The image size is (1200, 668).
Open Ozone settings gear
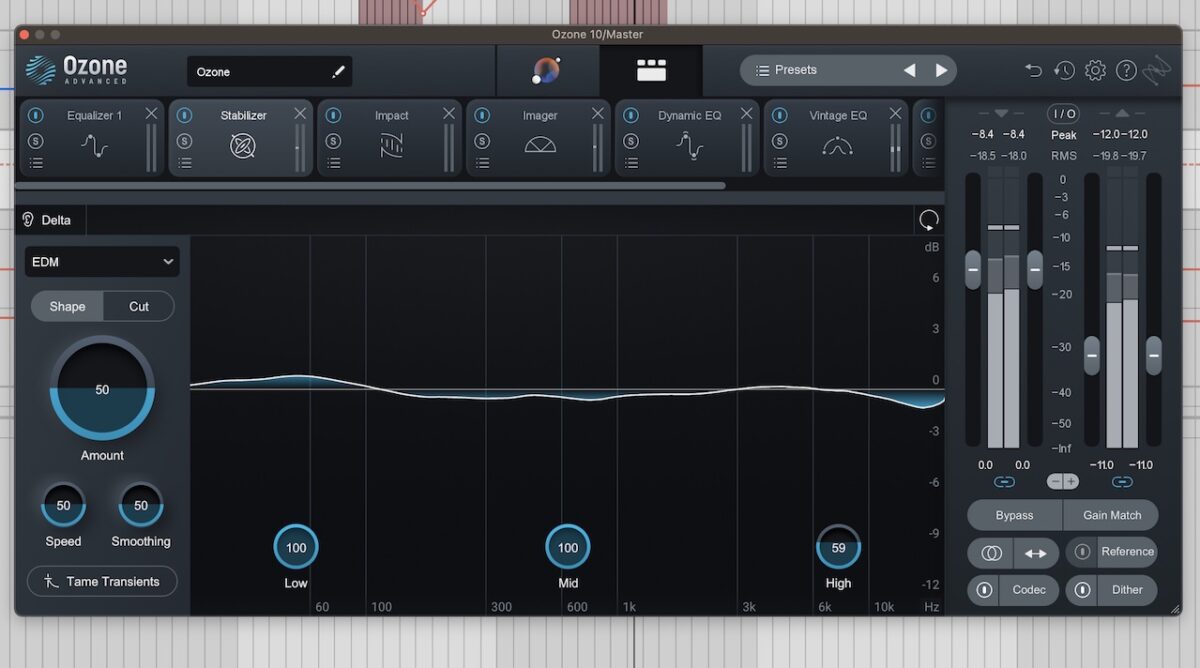coord(1095,70)
